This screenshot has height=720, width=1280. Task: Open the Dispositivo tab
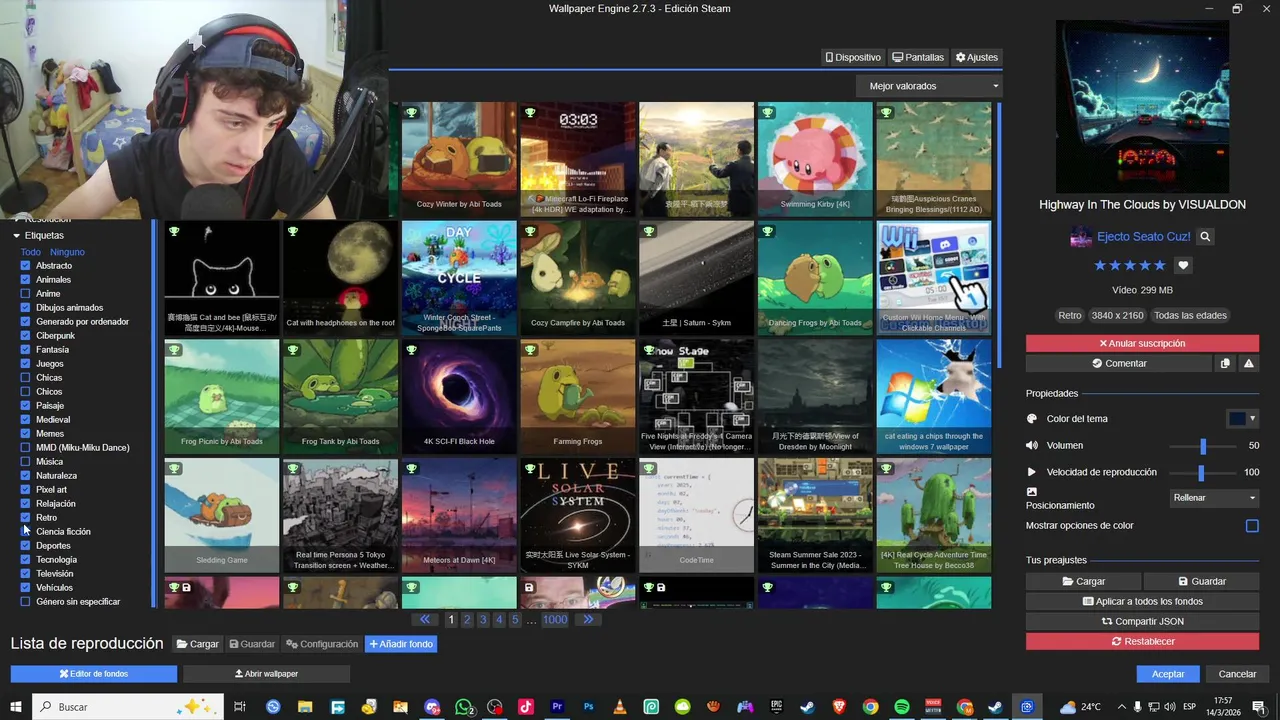pos(853,58)
